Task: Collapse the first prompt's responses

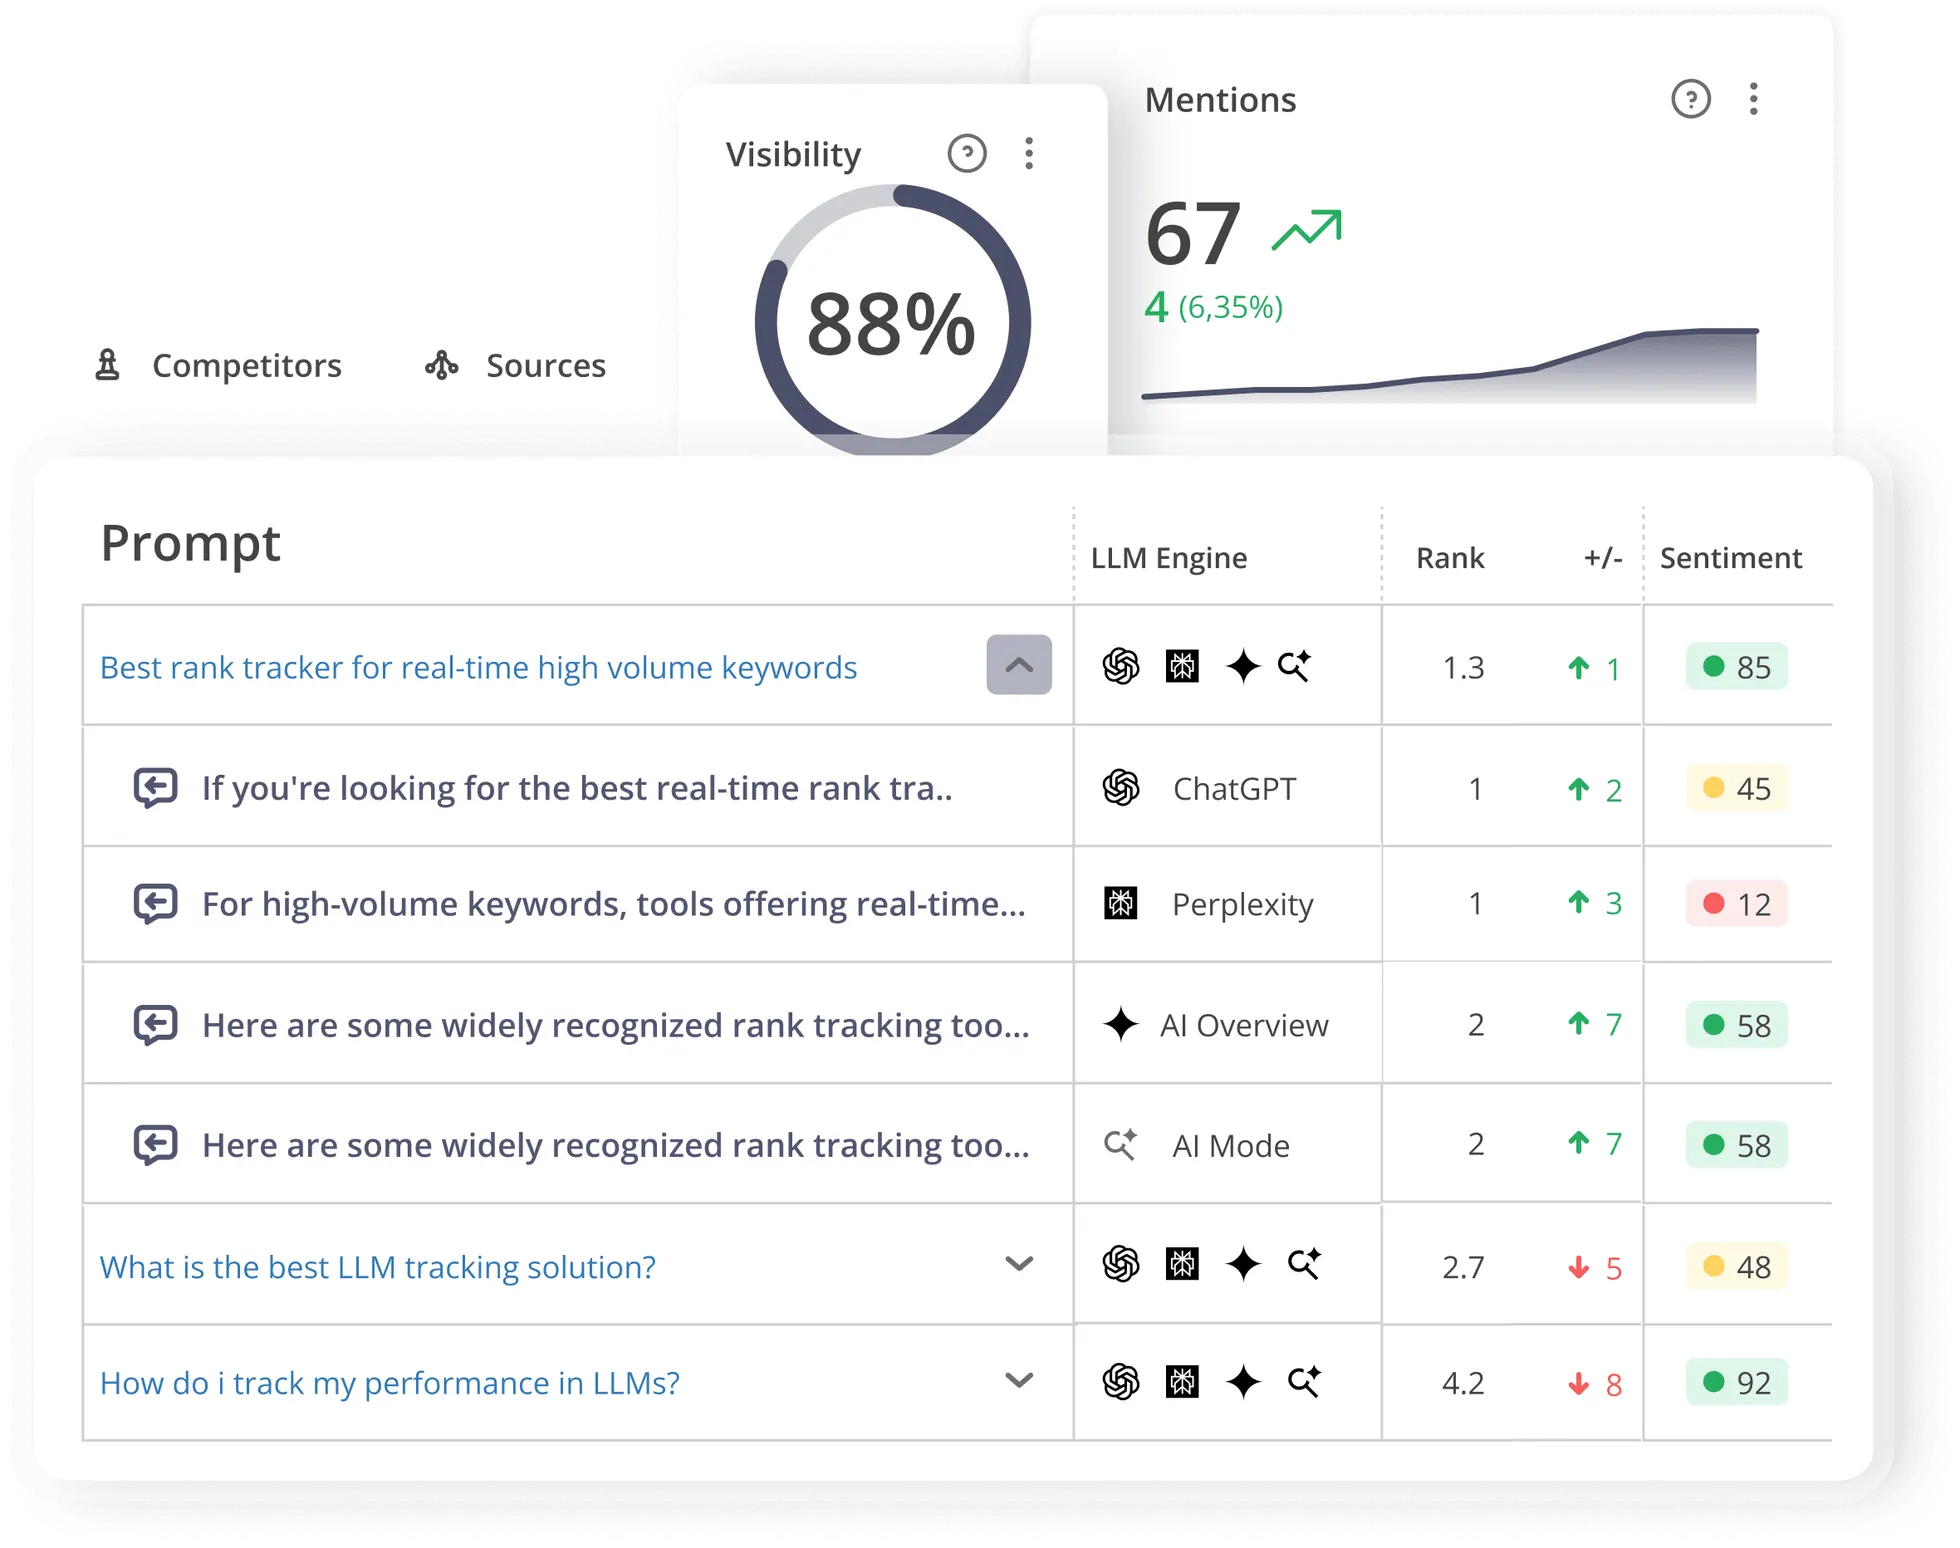Action: [1019, 665]
